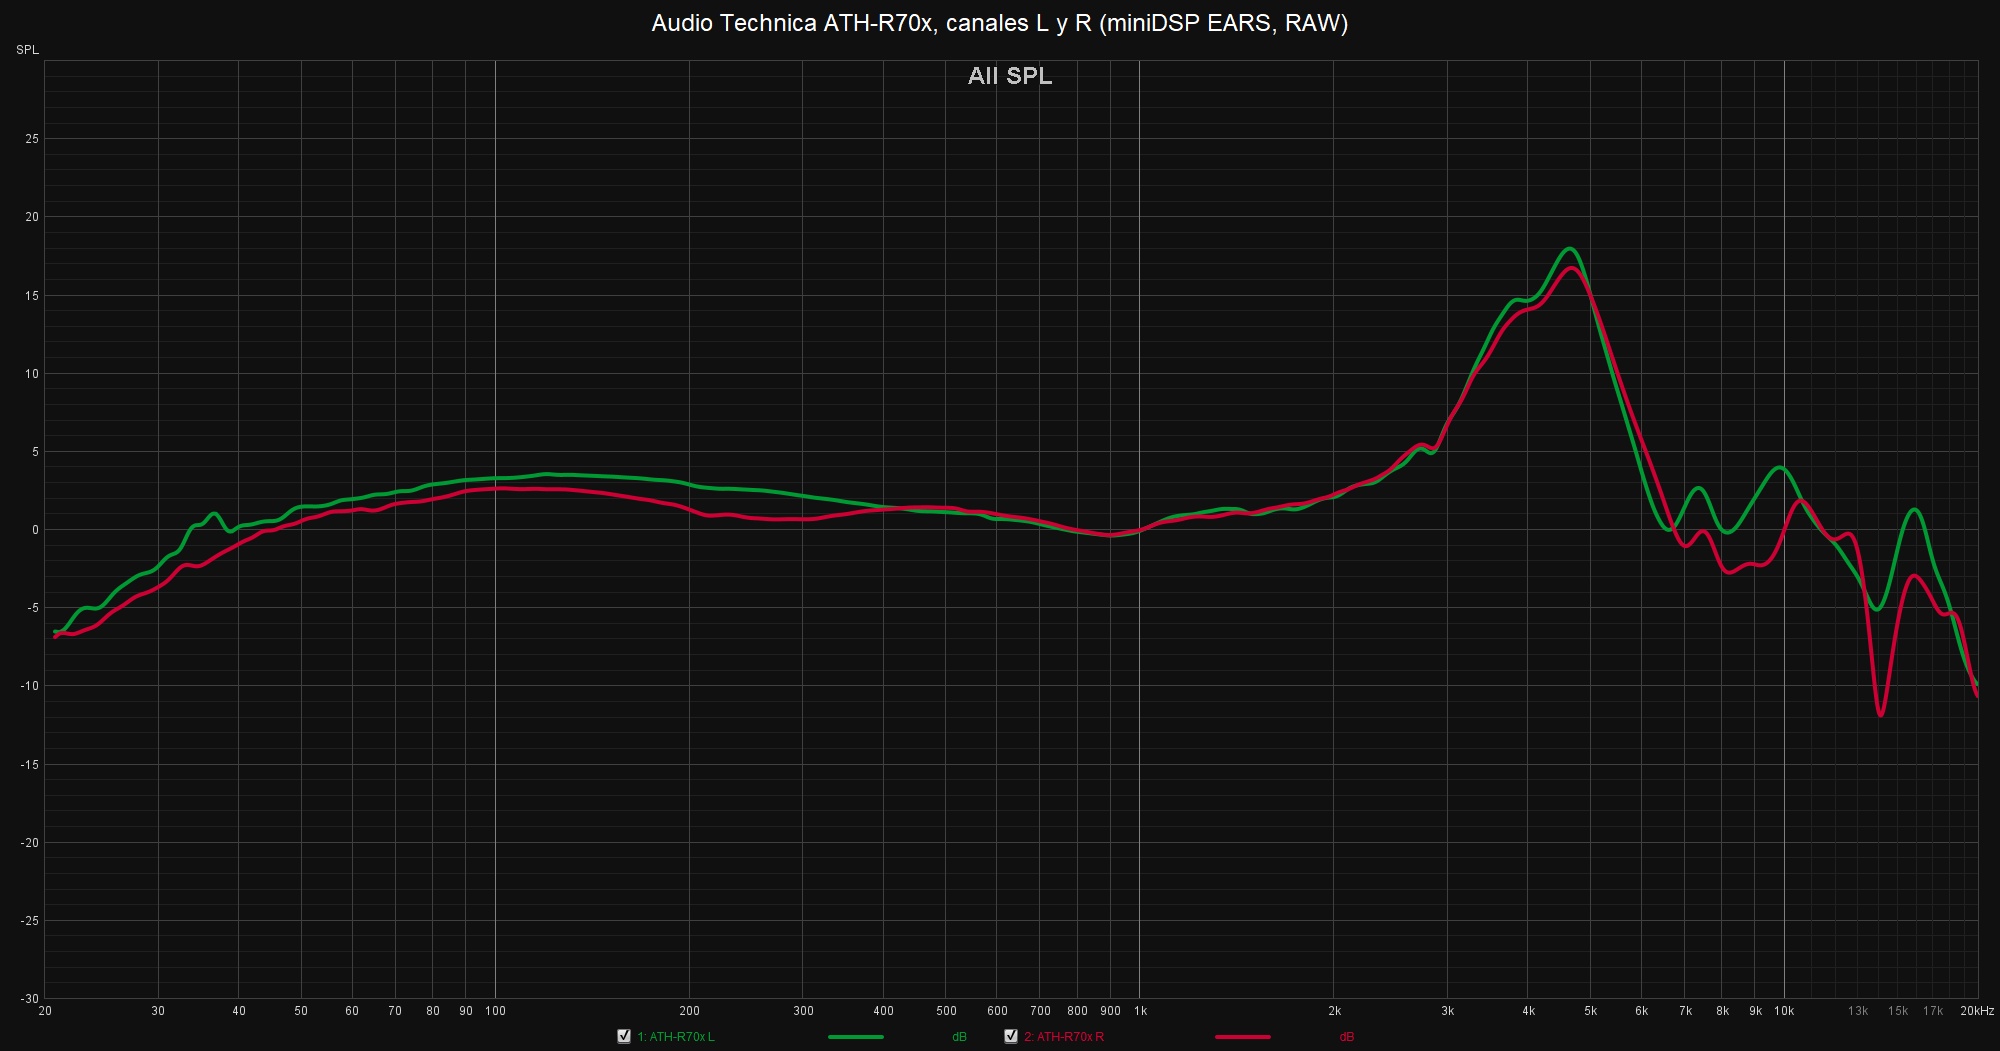The width and height of the screenshot is (2000, 1051).
Task: Select the '2: ATH-R70x R' legend label
Action: pos(1064,1037)
